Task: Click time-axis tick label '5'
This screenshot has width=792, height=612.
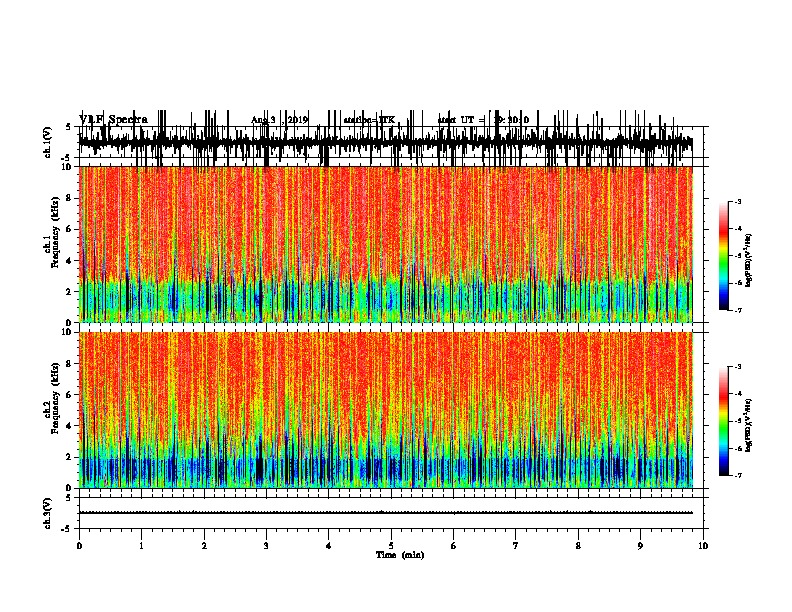Action: tap(391, 546)
